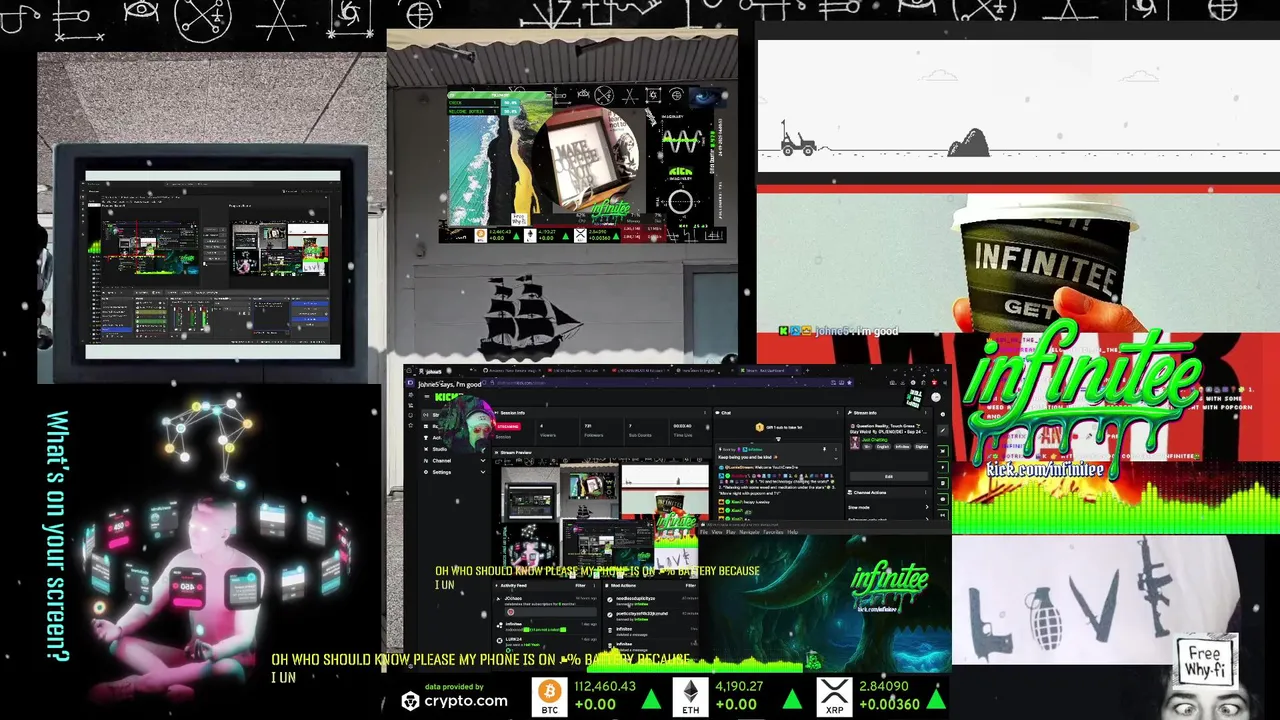Click the Edit button under Stream info

(x=889, y=476)
